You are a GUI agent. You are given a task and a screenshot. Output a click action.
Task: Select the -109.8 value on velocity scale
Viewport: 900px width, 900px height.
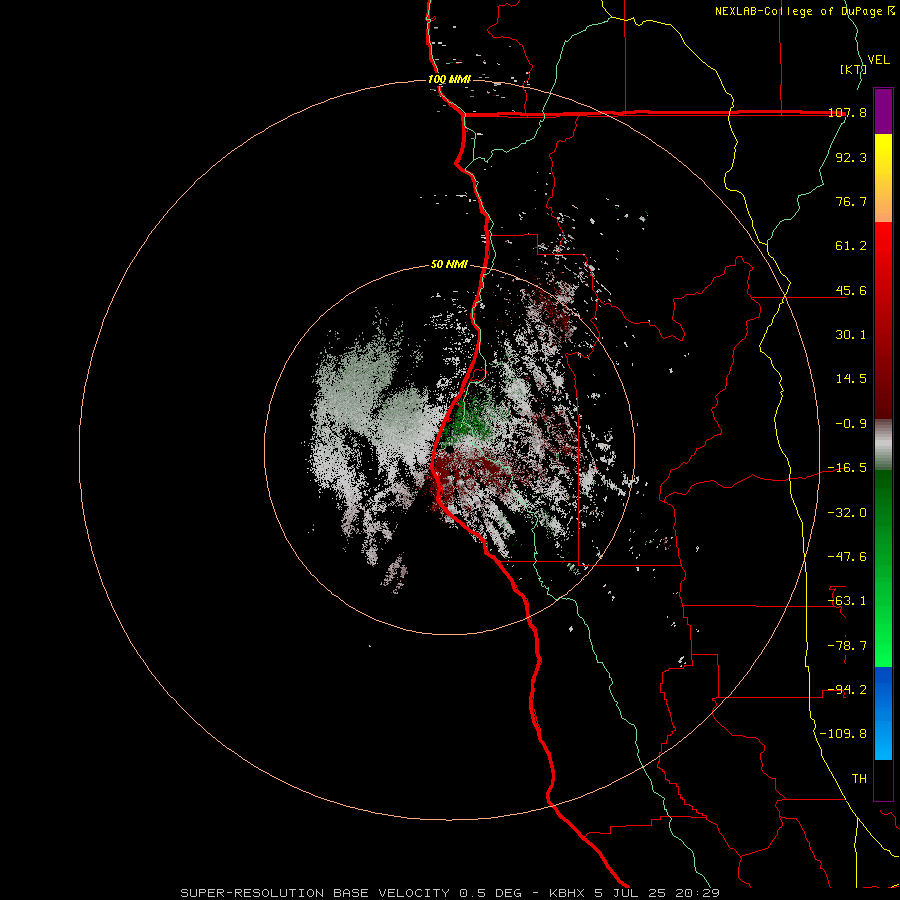pos(843,734)
